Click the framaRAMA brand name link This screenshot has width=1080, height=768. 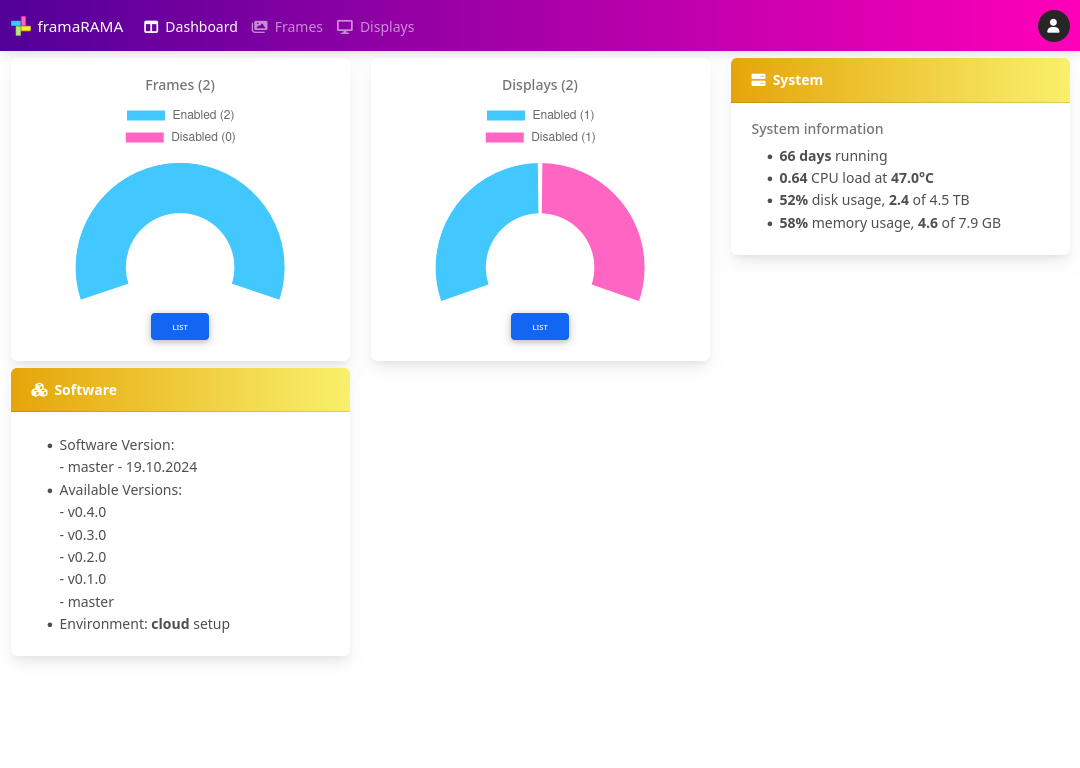(x=80, y=27)
